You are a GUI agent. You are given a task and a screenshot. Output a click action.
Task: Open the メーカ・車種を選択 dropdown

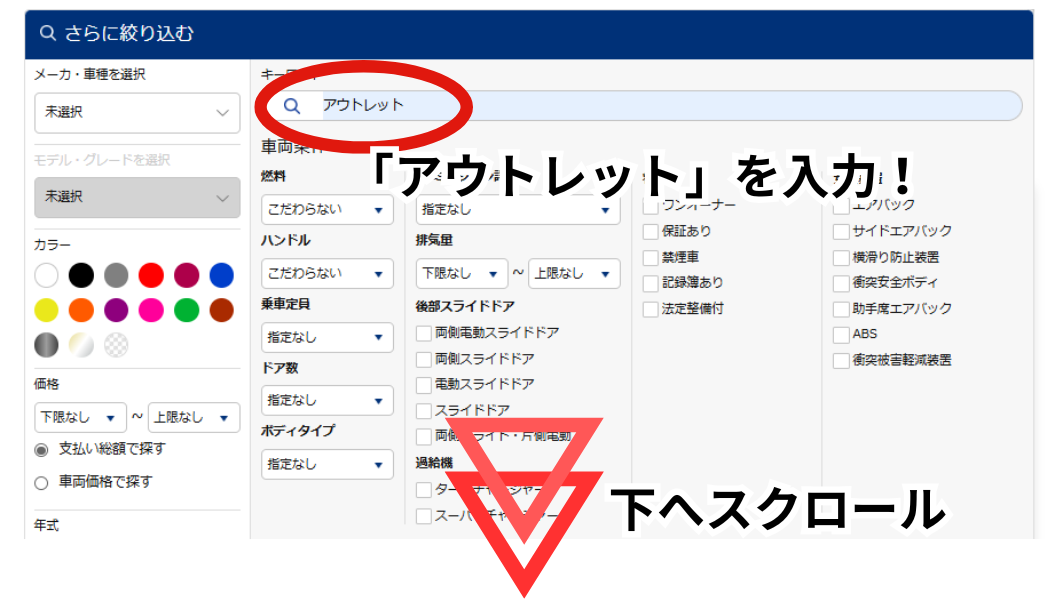coord(137,113)
